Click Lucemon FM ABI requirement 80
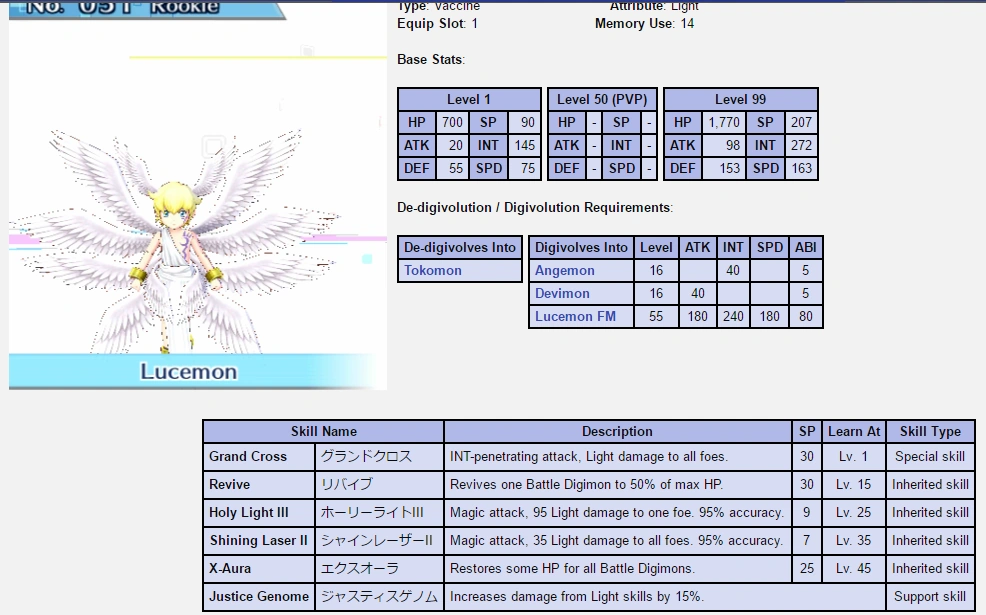986x615 pixels. pyautogui.click(x=806, y=316)
